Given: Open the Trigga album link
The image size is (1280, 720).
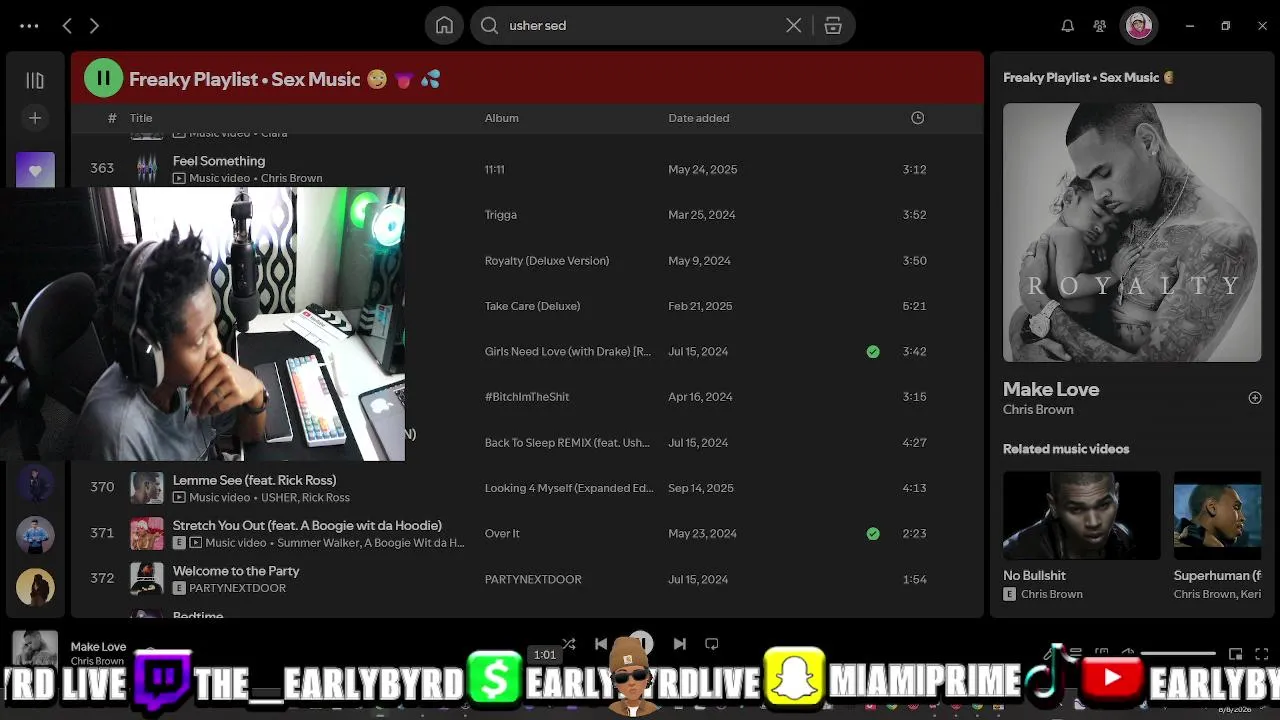Looking at the screenshot, I should point(500,215).
